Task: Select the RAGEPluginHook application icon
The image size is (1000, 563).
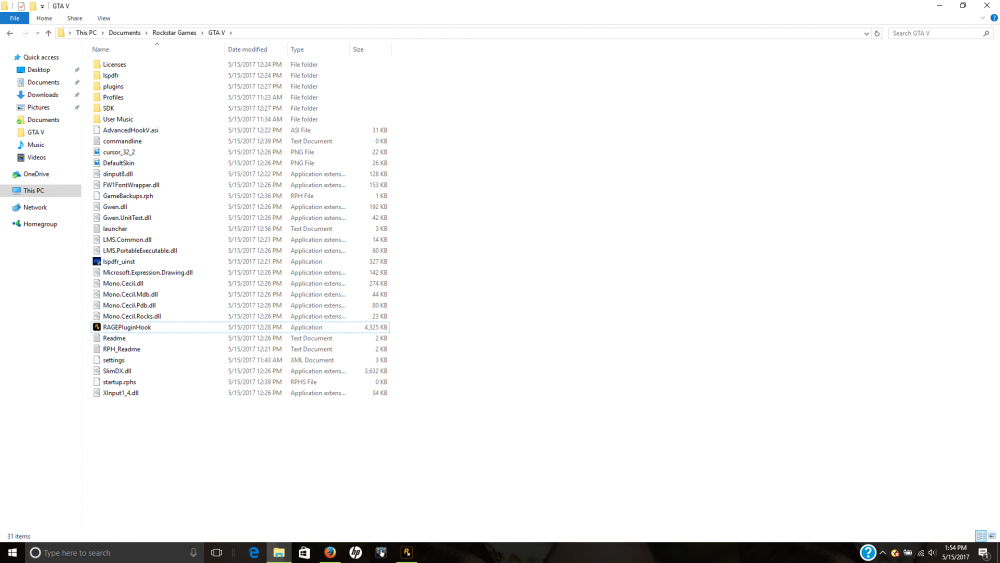Action: [97, 327]
